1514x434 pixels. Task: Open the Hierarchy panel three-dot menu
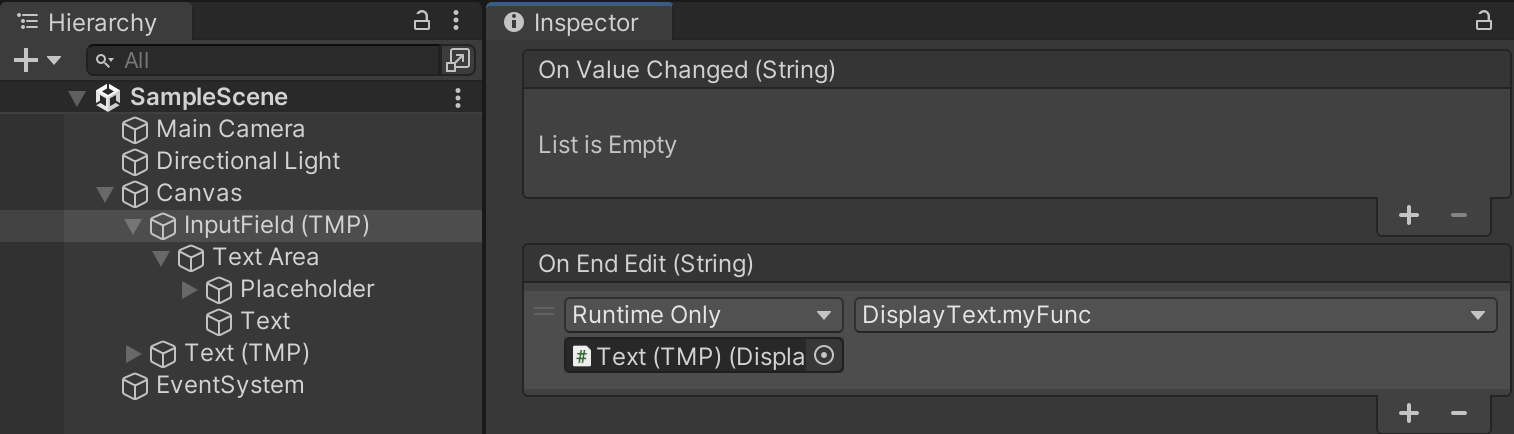point(456,21)
